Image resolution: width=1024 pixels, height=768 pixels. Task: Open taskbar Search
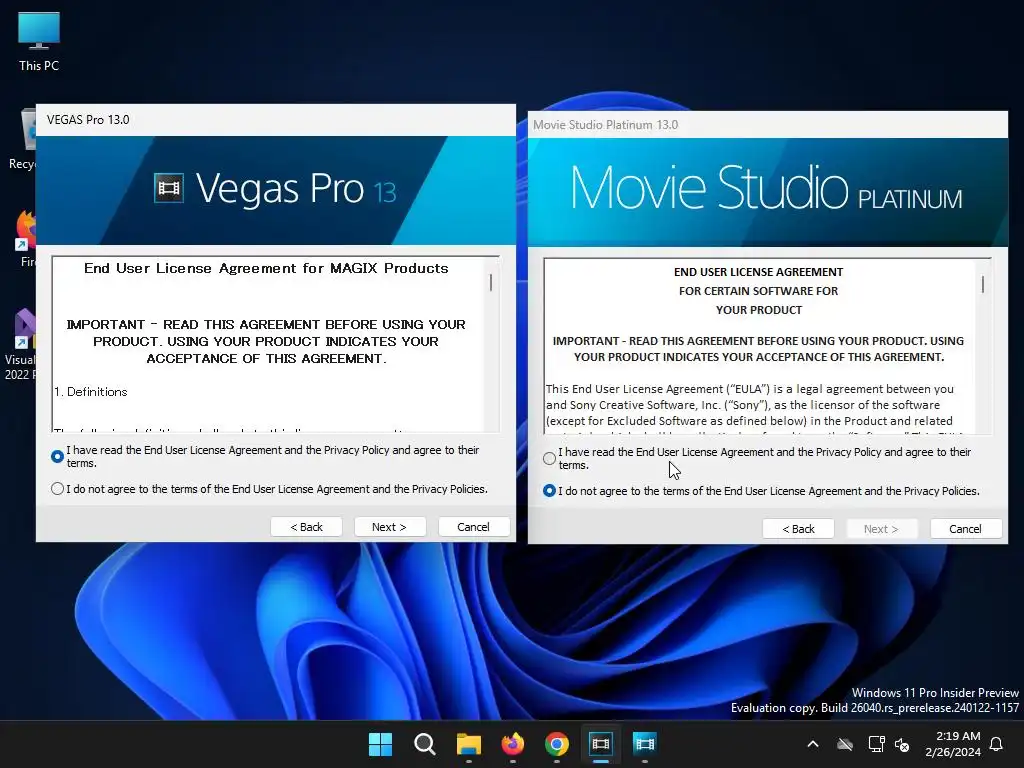pyautogui.click(x=424, y=744)
